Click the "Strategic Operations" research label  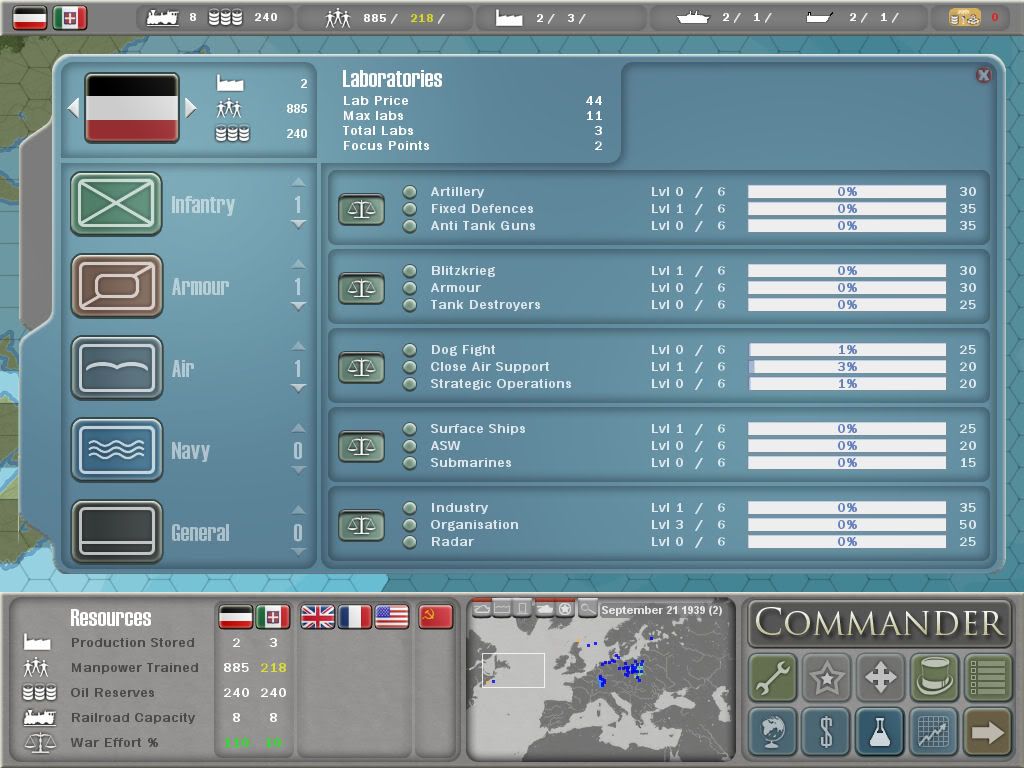click(500, 384)
